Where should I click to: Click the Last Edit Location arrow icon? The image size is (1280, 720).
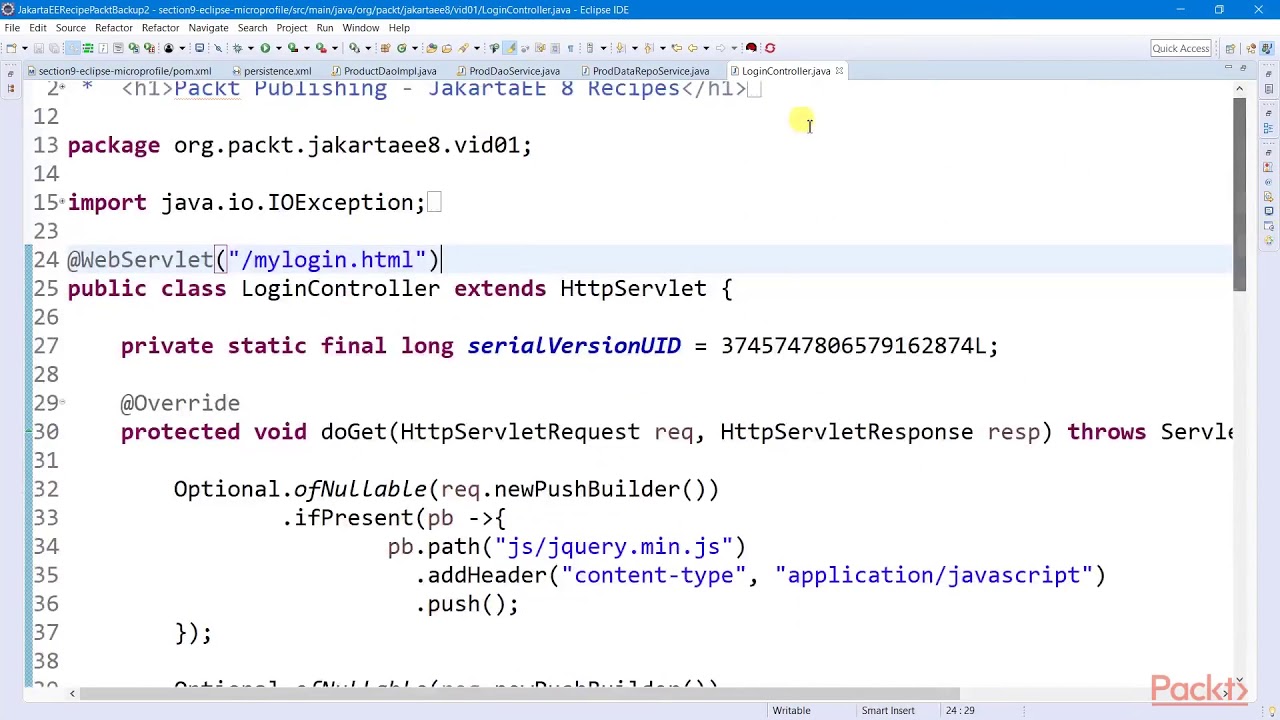[x=677, y=48]
